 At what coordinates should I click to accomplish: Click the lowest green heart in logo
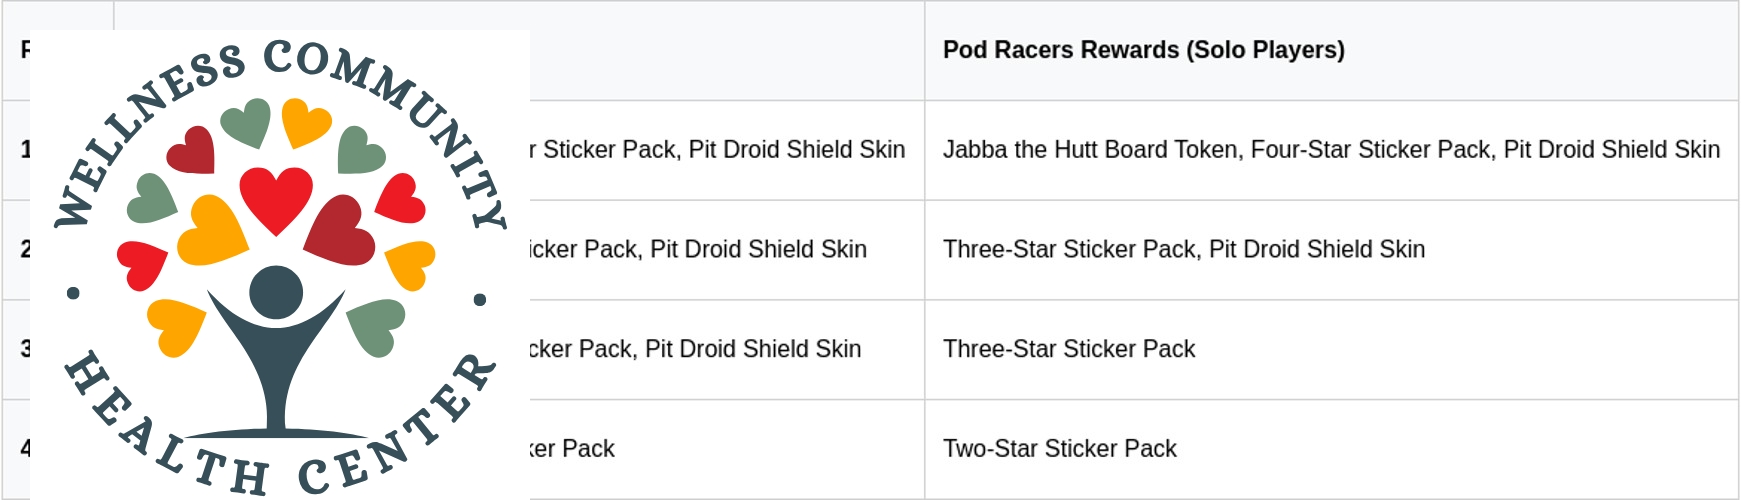pyautogui.click(x=376, y=325)
